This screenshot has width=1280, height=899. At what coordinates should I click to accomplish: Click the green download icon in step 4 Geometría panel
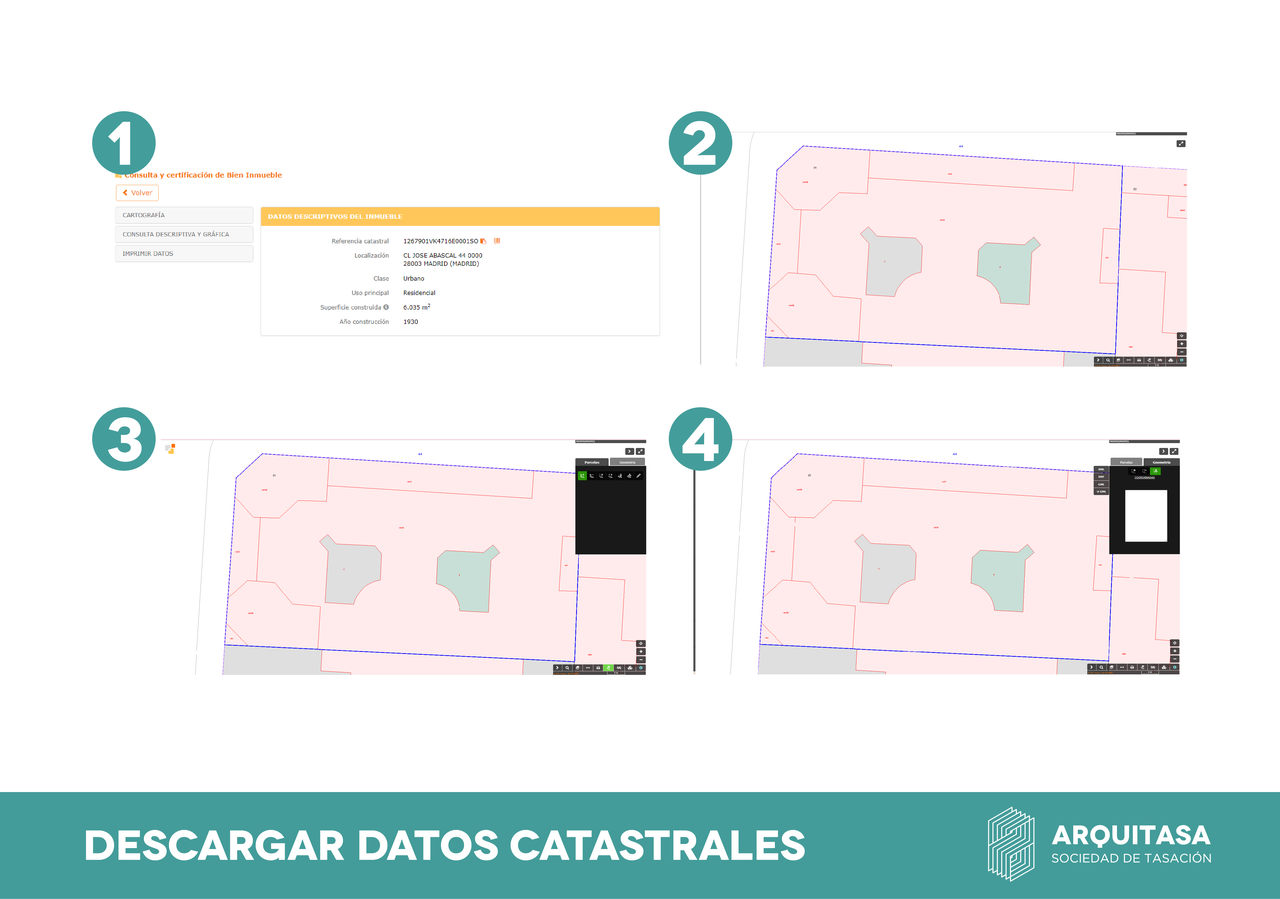pyautogui.click(x=1155, y=471)
